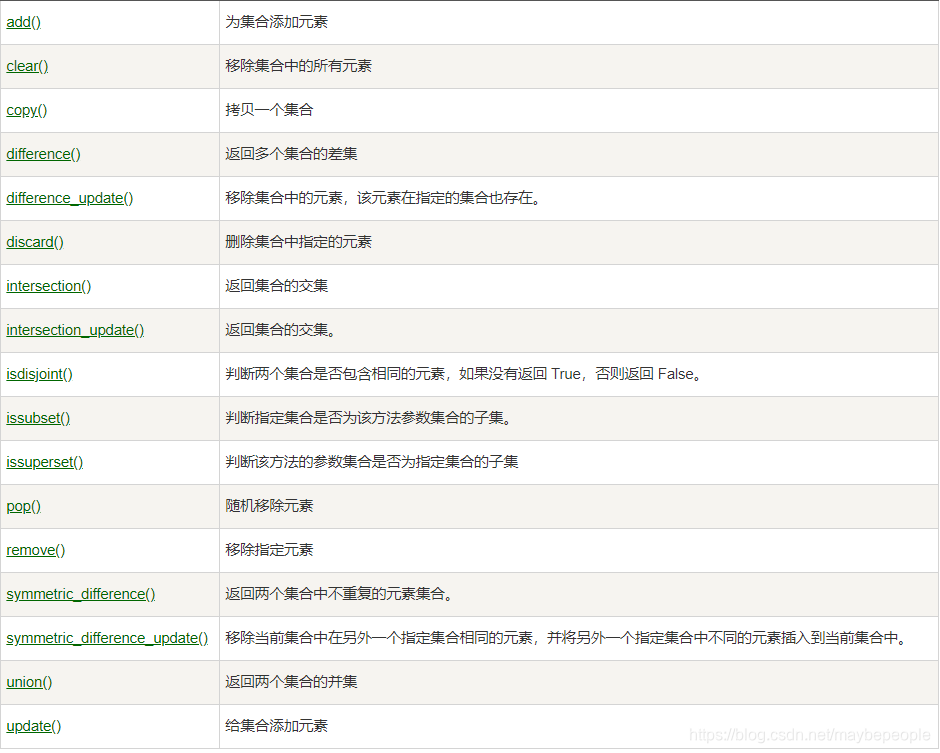Select the text '返回两个集合中不重复的元素集合。'
940x753 pixels.
(339, 594)
